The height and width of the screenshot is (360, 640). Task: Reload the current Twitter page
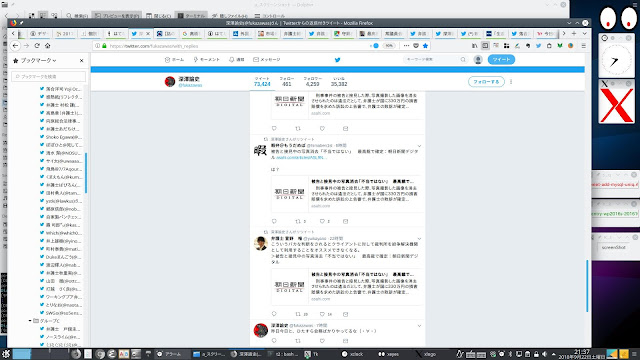37,46
